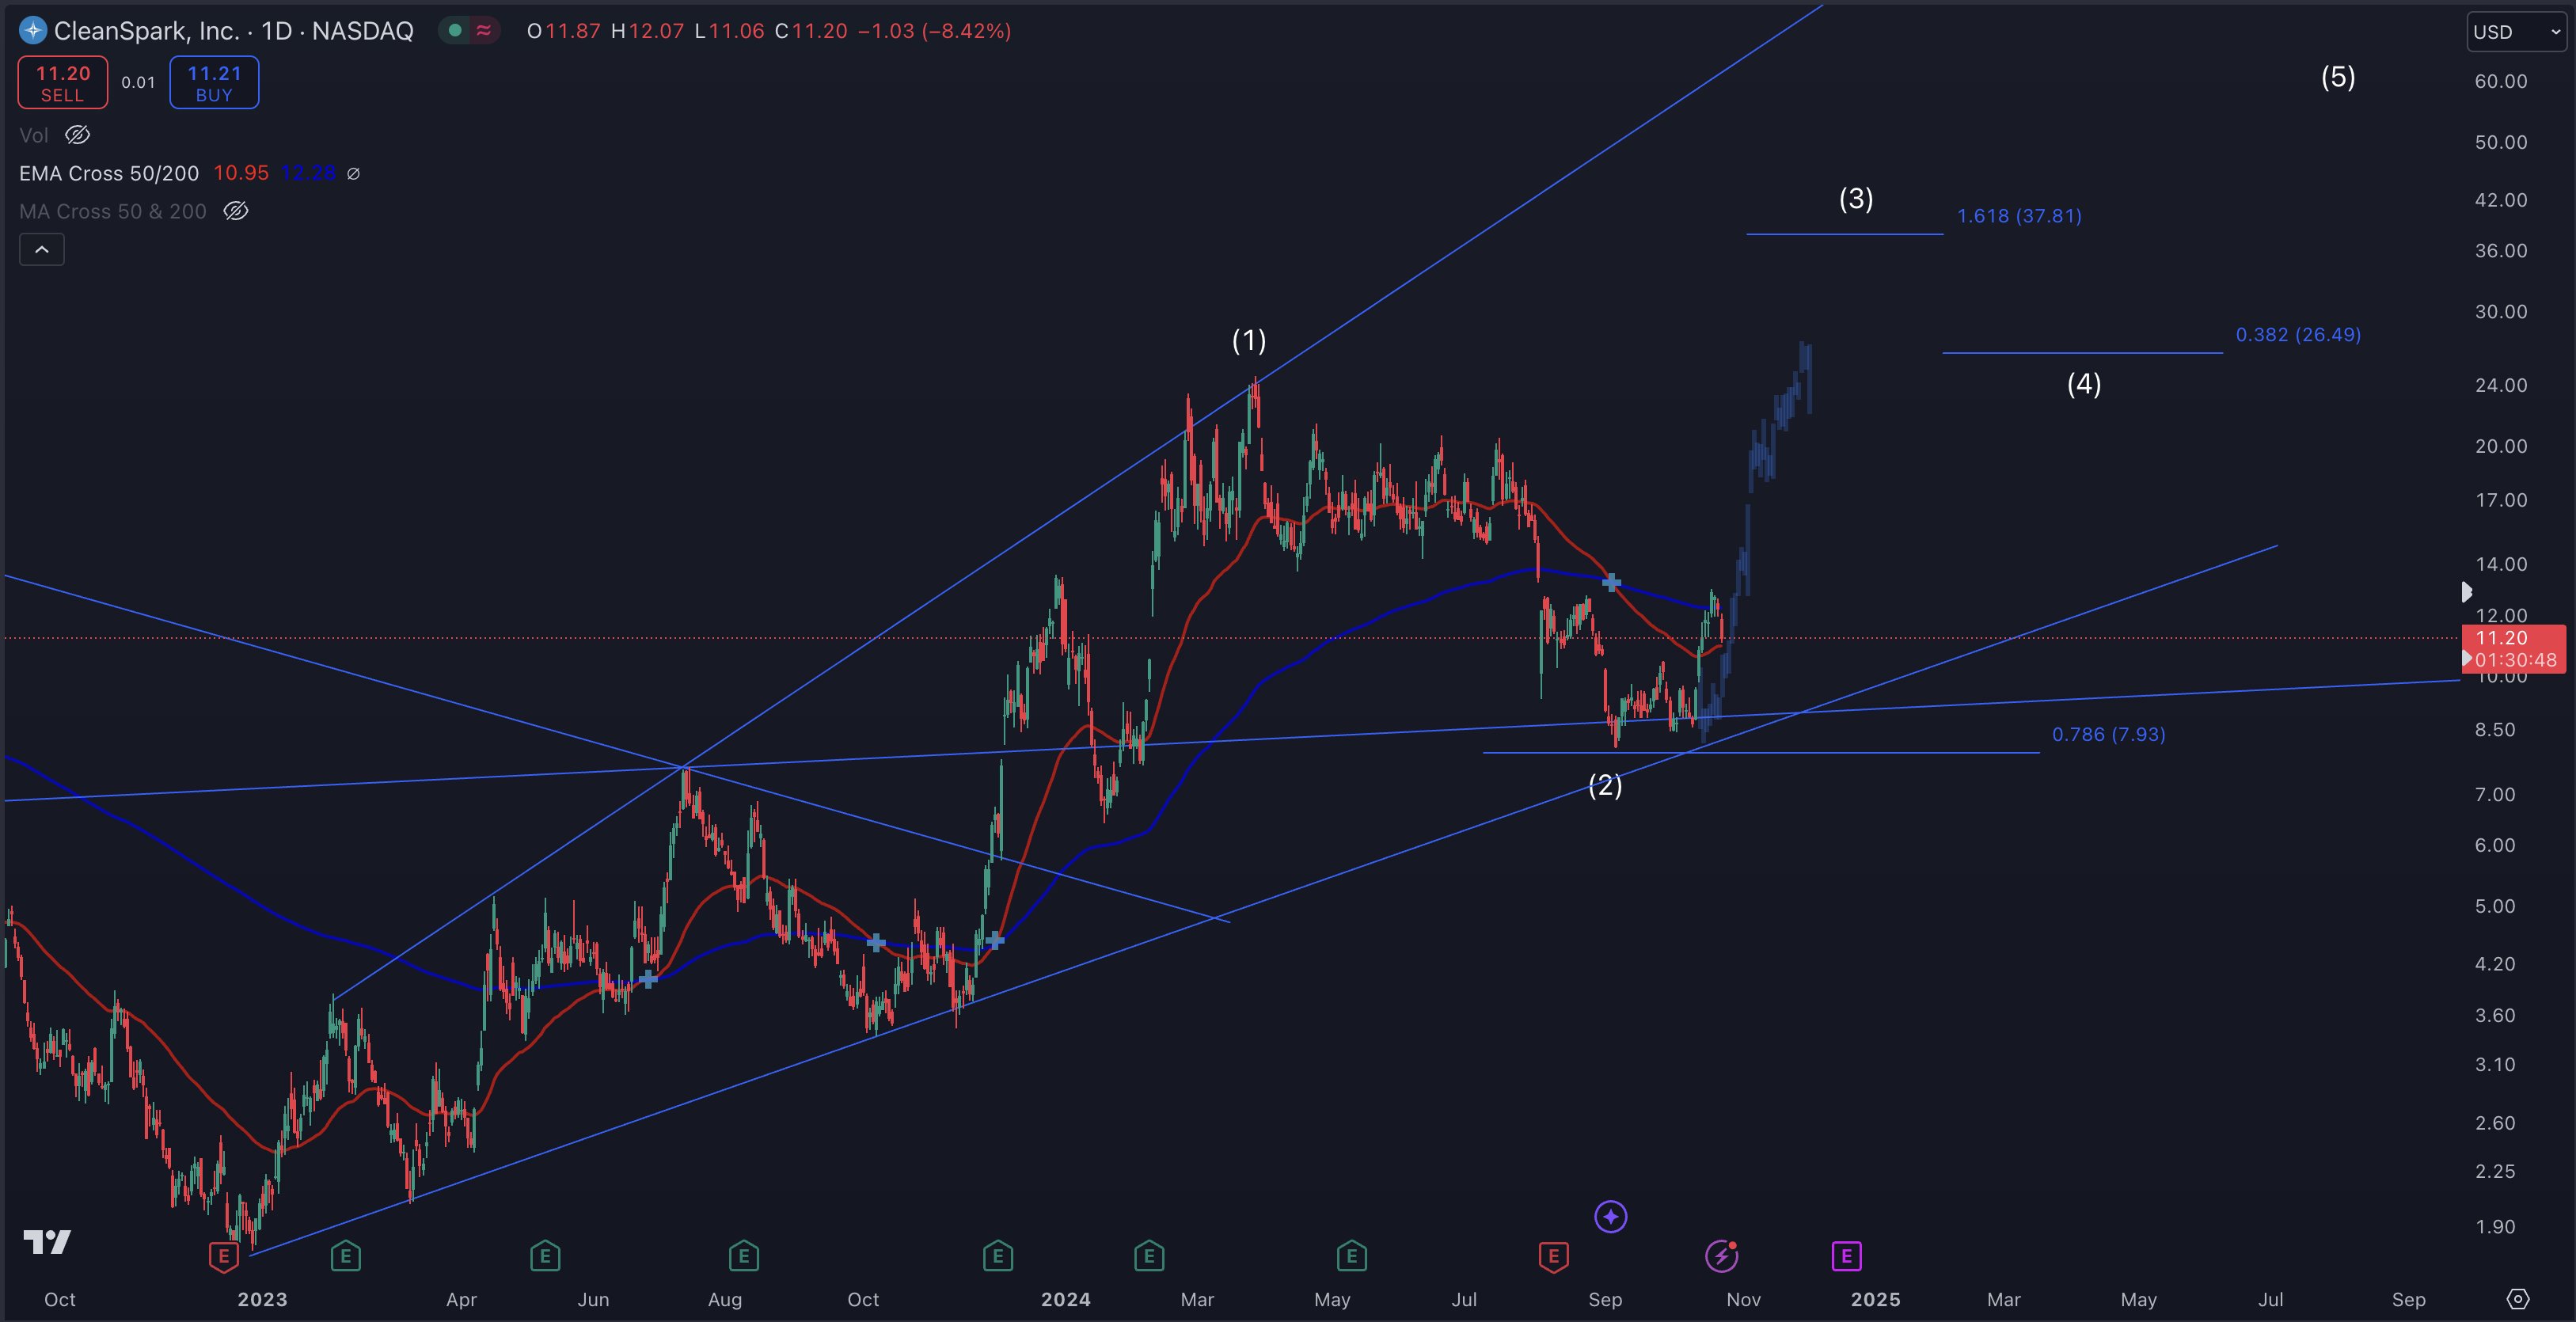2576x1322 pixels.
Task: Open the purple lightning event marker near November
Action: (x=1721, y=1256)
